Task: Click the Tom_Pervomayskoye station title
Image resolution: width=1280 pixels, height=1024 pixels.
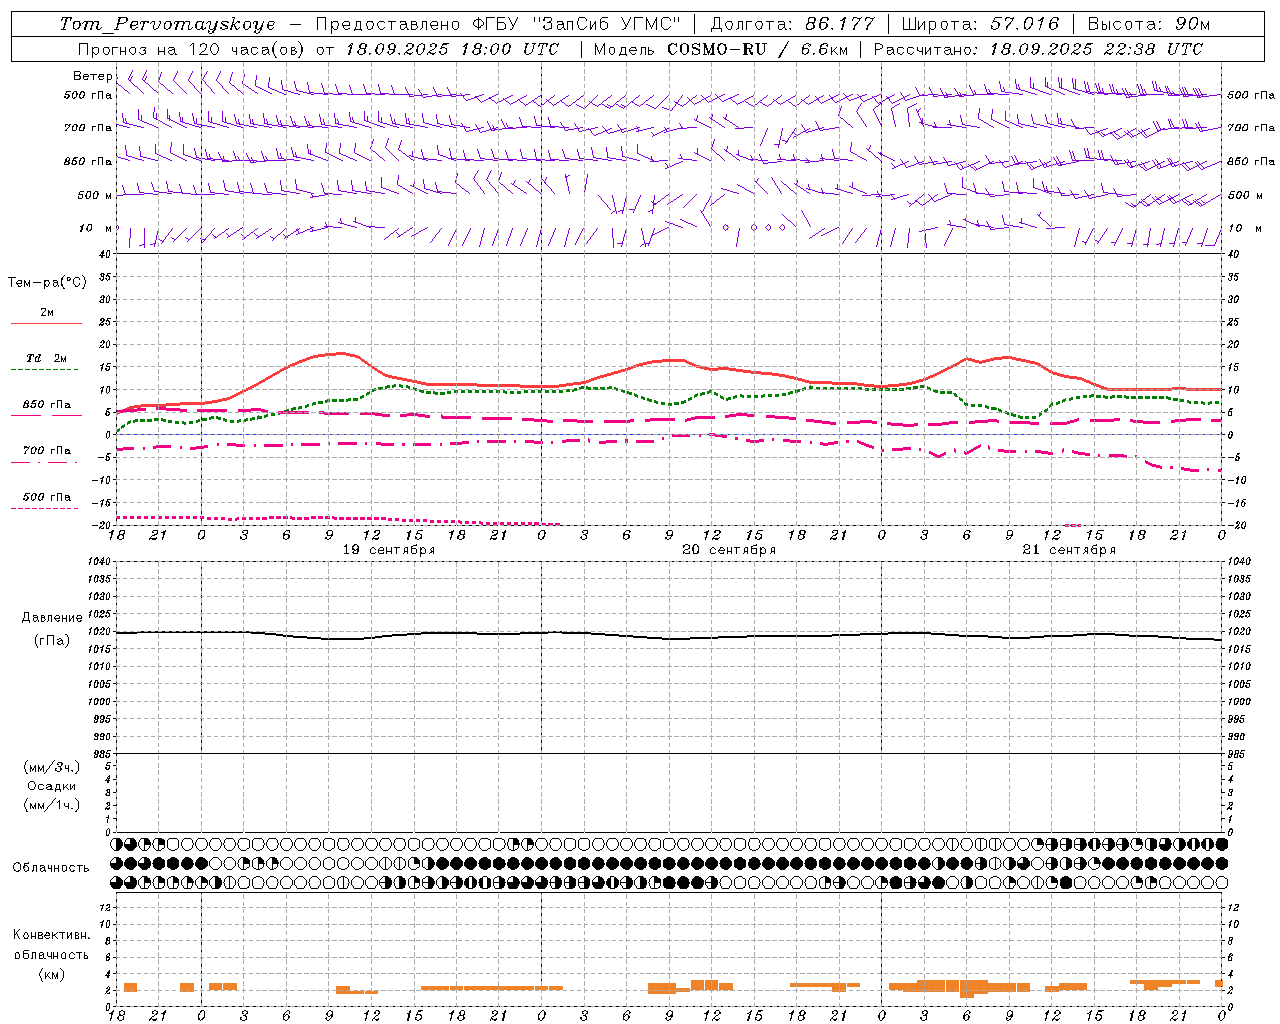Action: coord(167,24)
